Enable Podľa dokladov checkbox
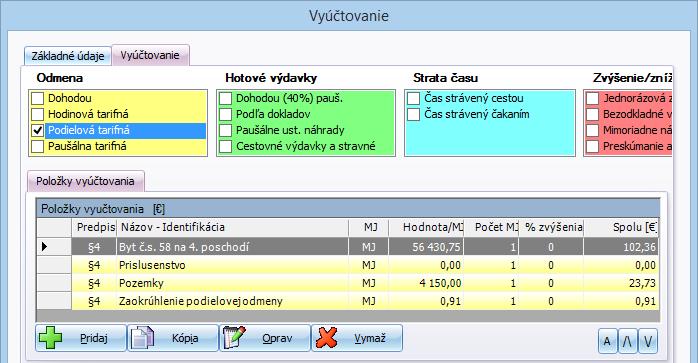Screen dimensions: 698x363 click(x=226, y=114)
